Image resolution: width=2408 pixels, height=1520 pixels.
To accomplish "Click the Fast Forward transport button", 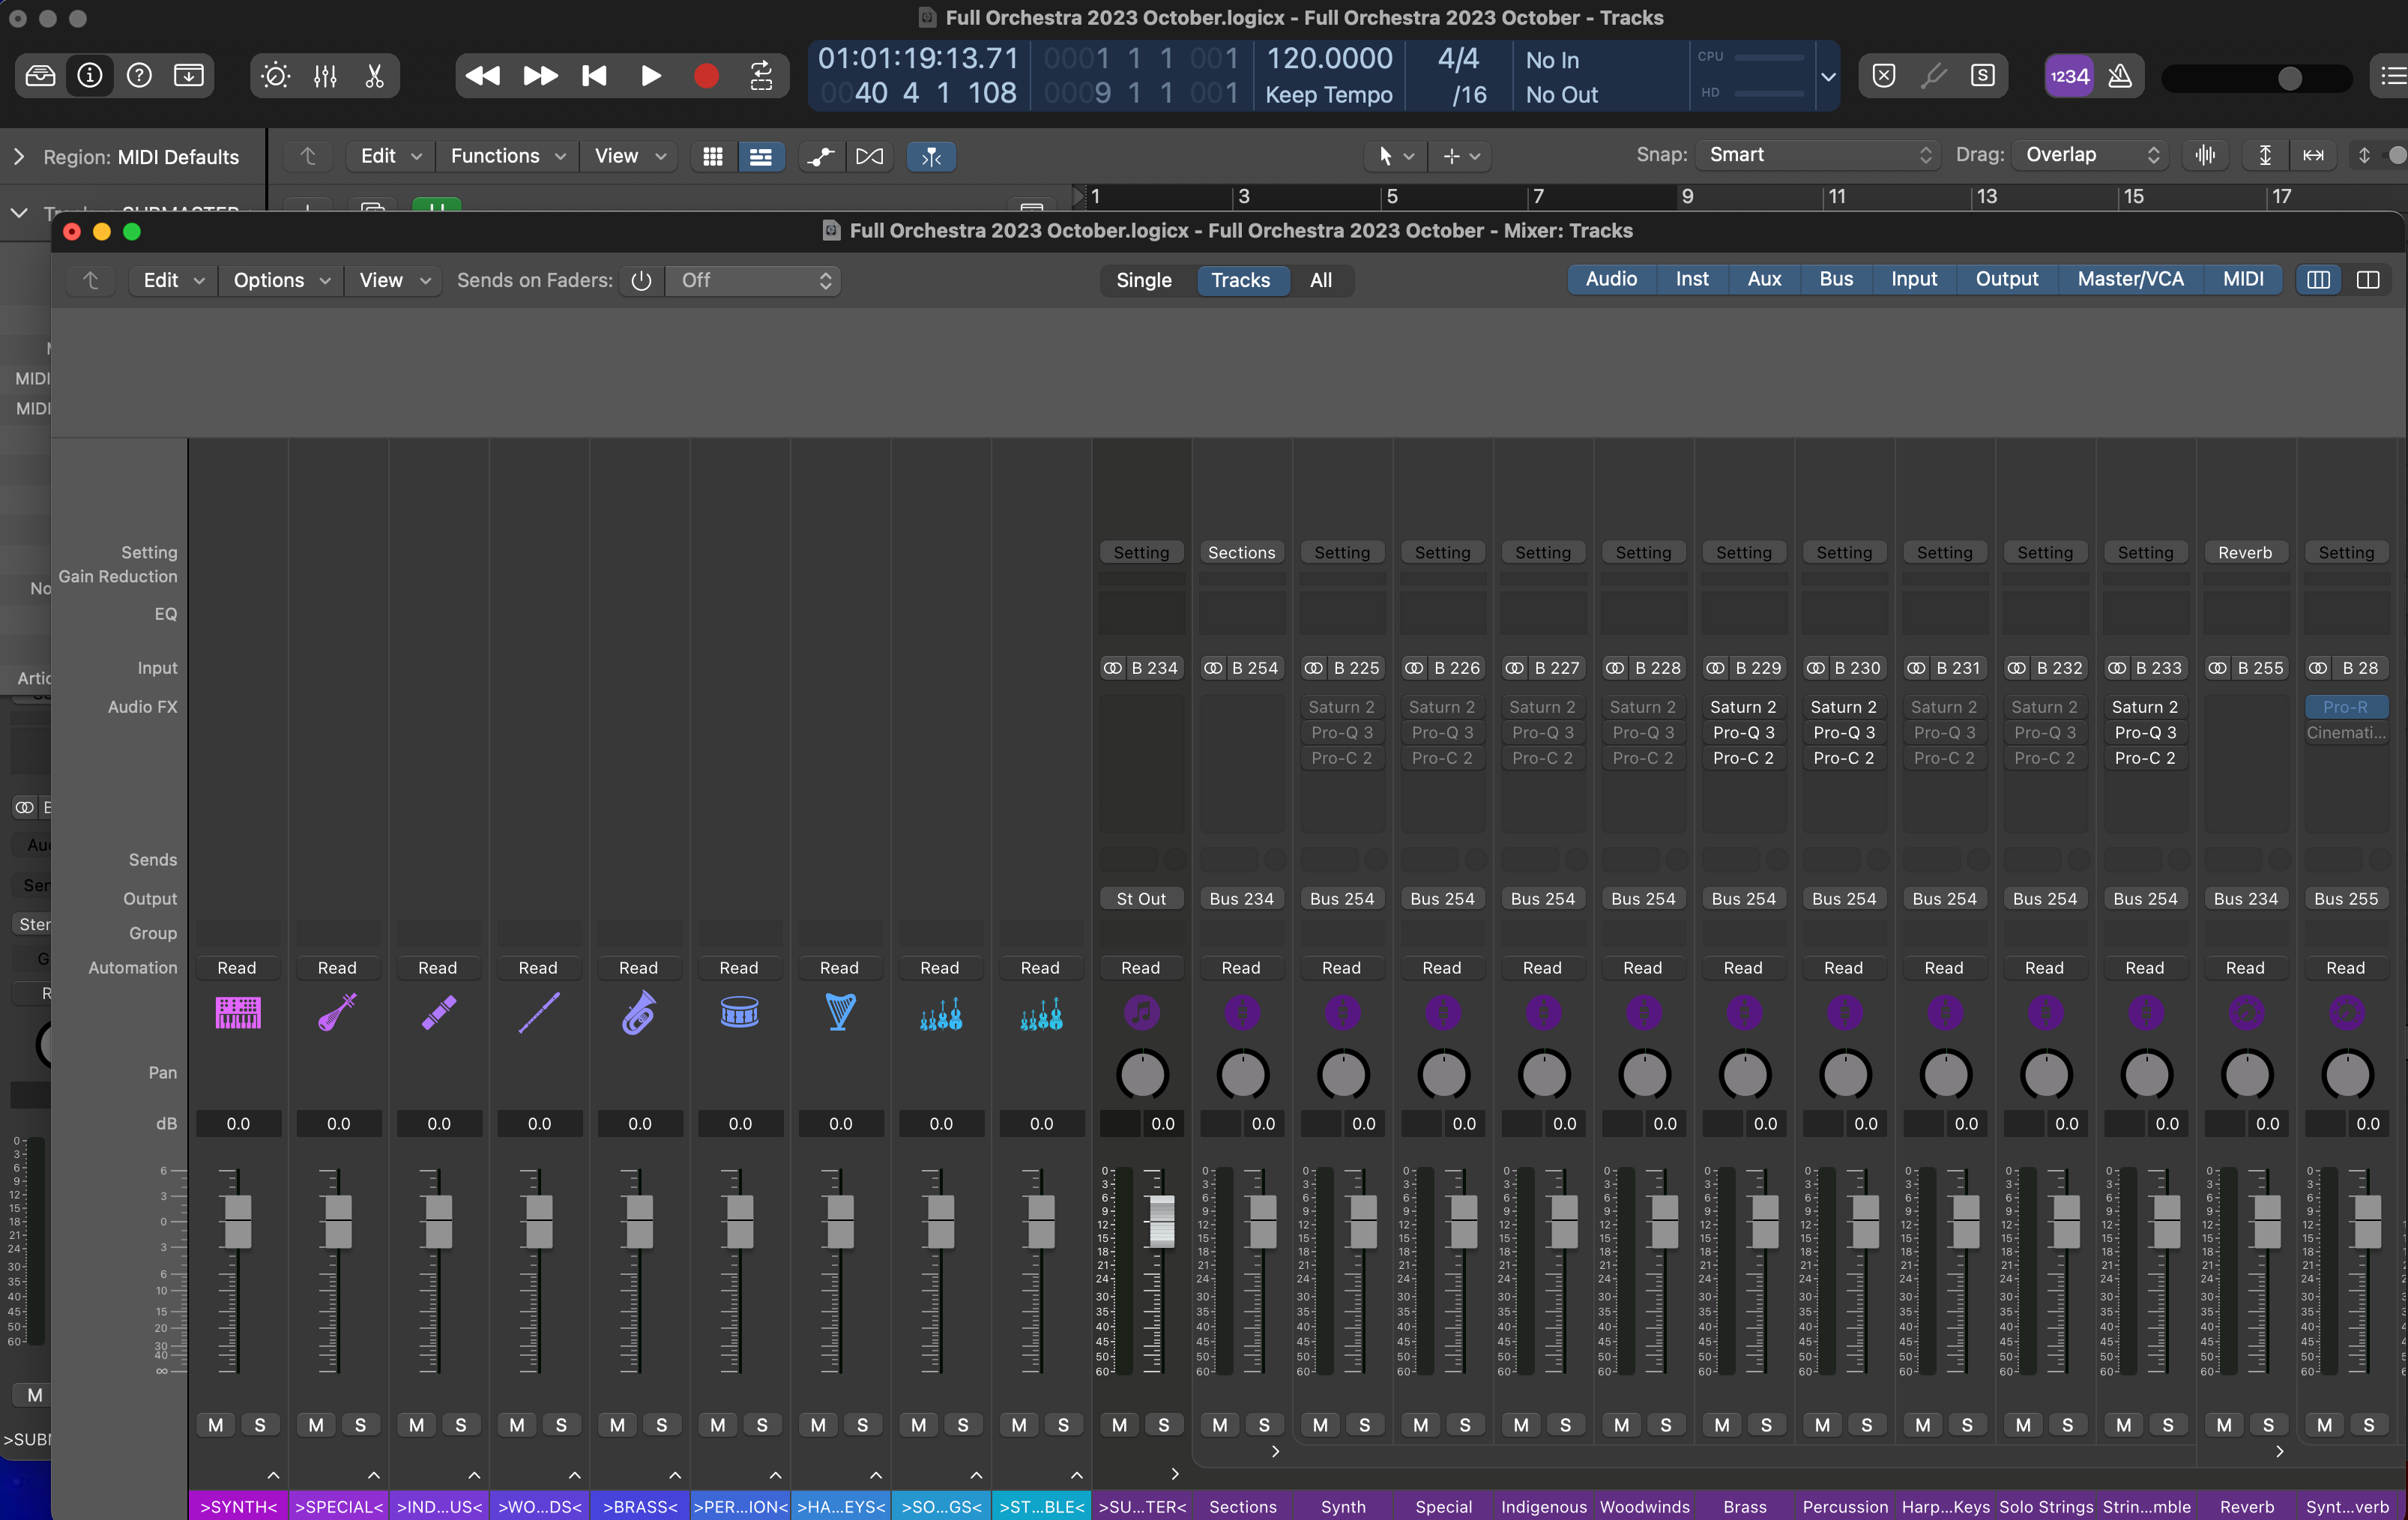I will (540, 76).
